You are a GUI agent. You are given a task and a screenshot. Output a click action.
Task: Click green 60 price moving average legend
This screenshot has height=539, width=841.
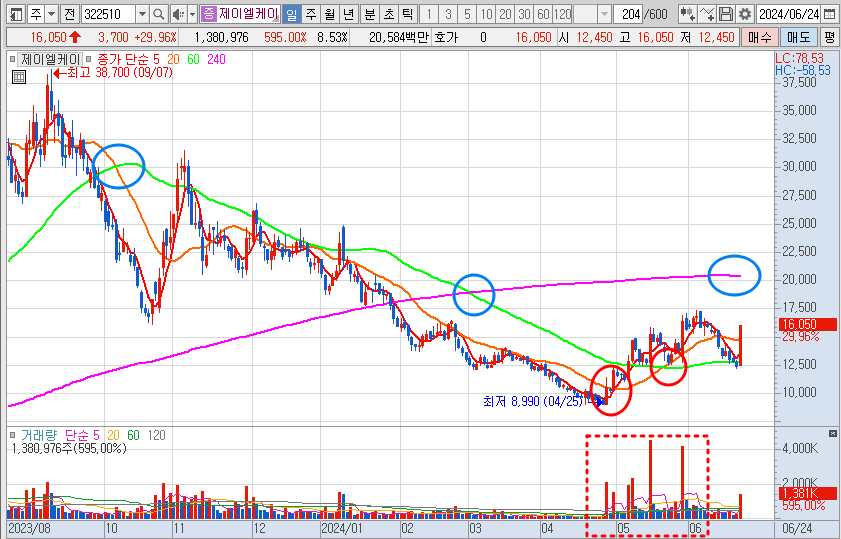[x=193, y=59]
